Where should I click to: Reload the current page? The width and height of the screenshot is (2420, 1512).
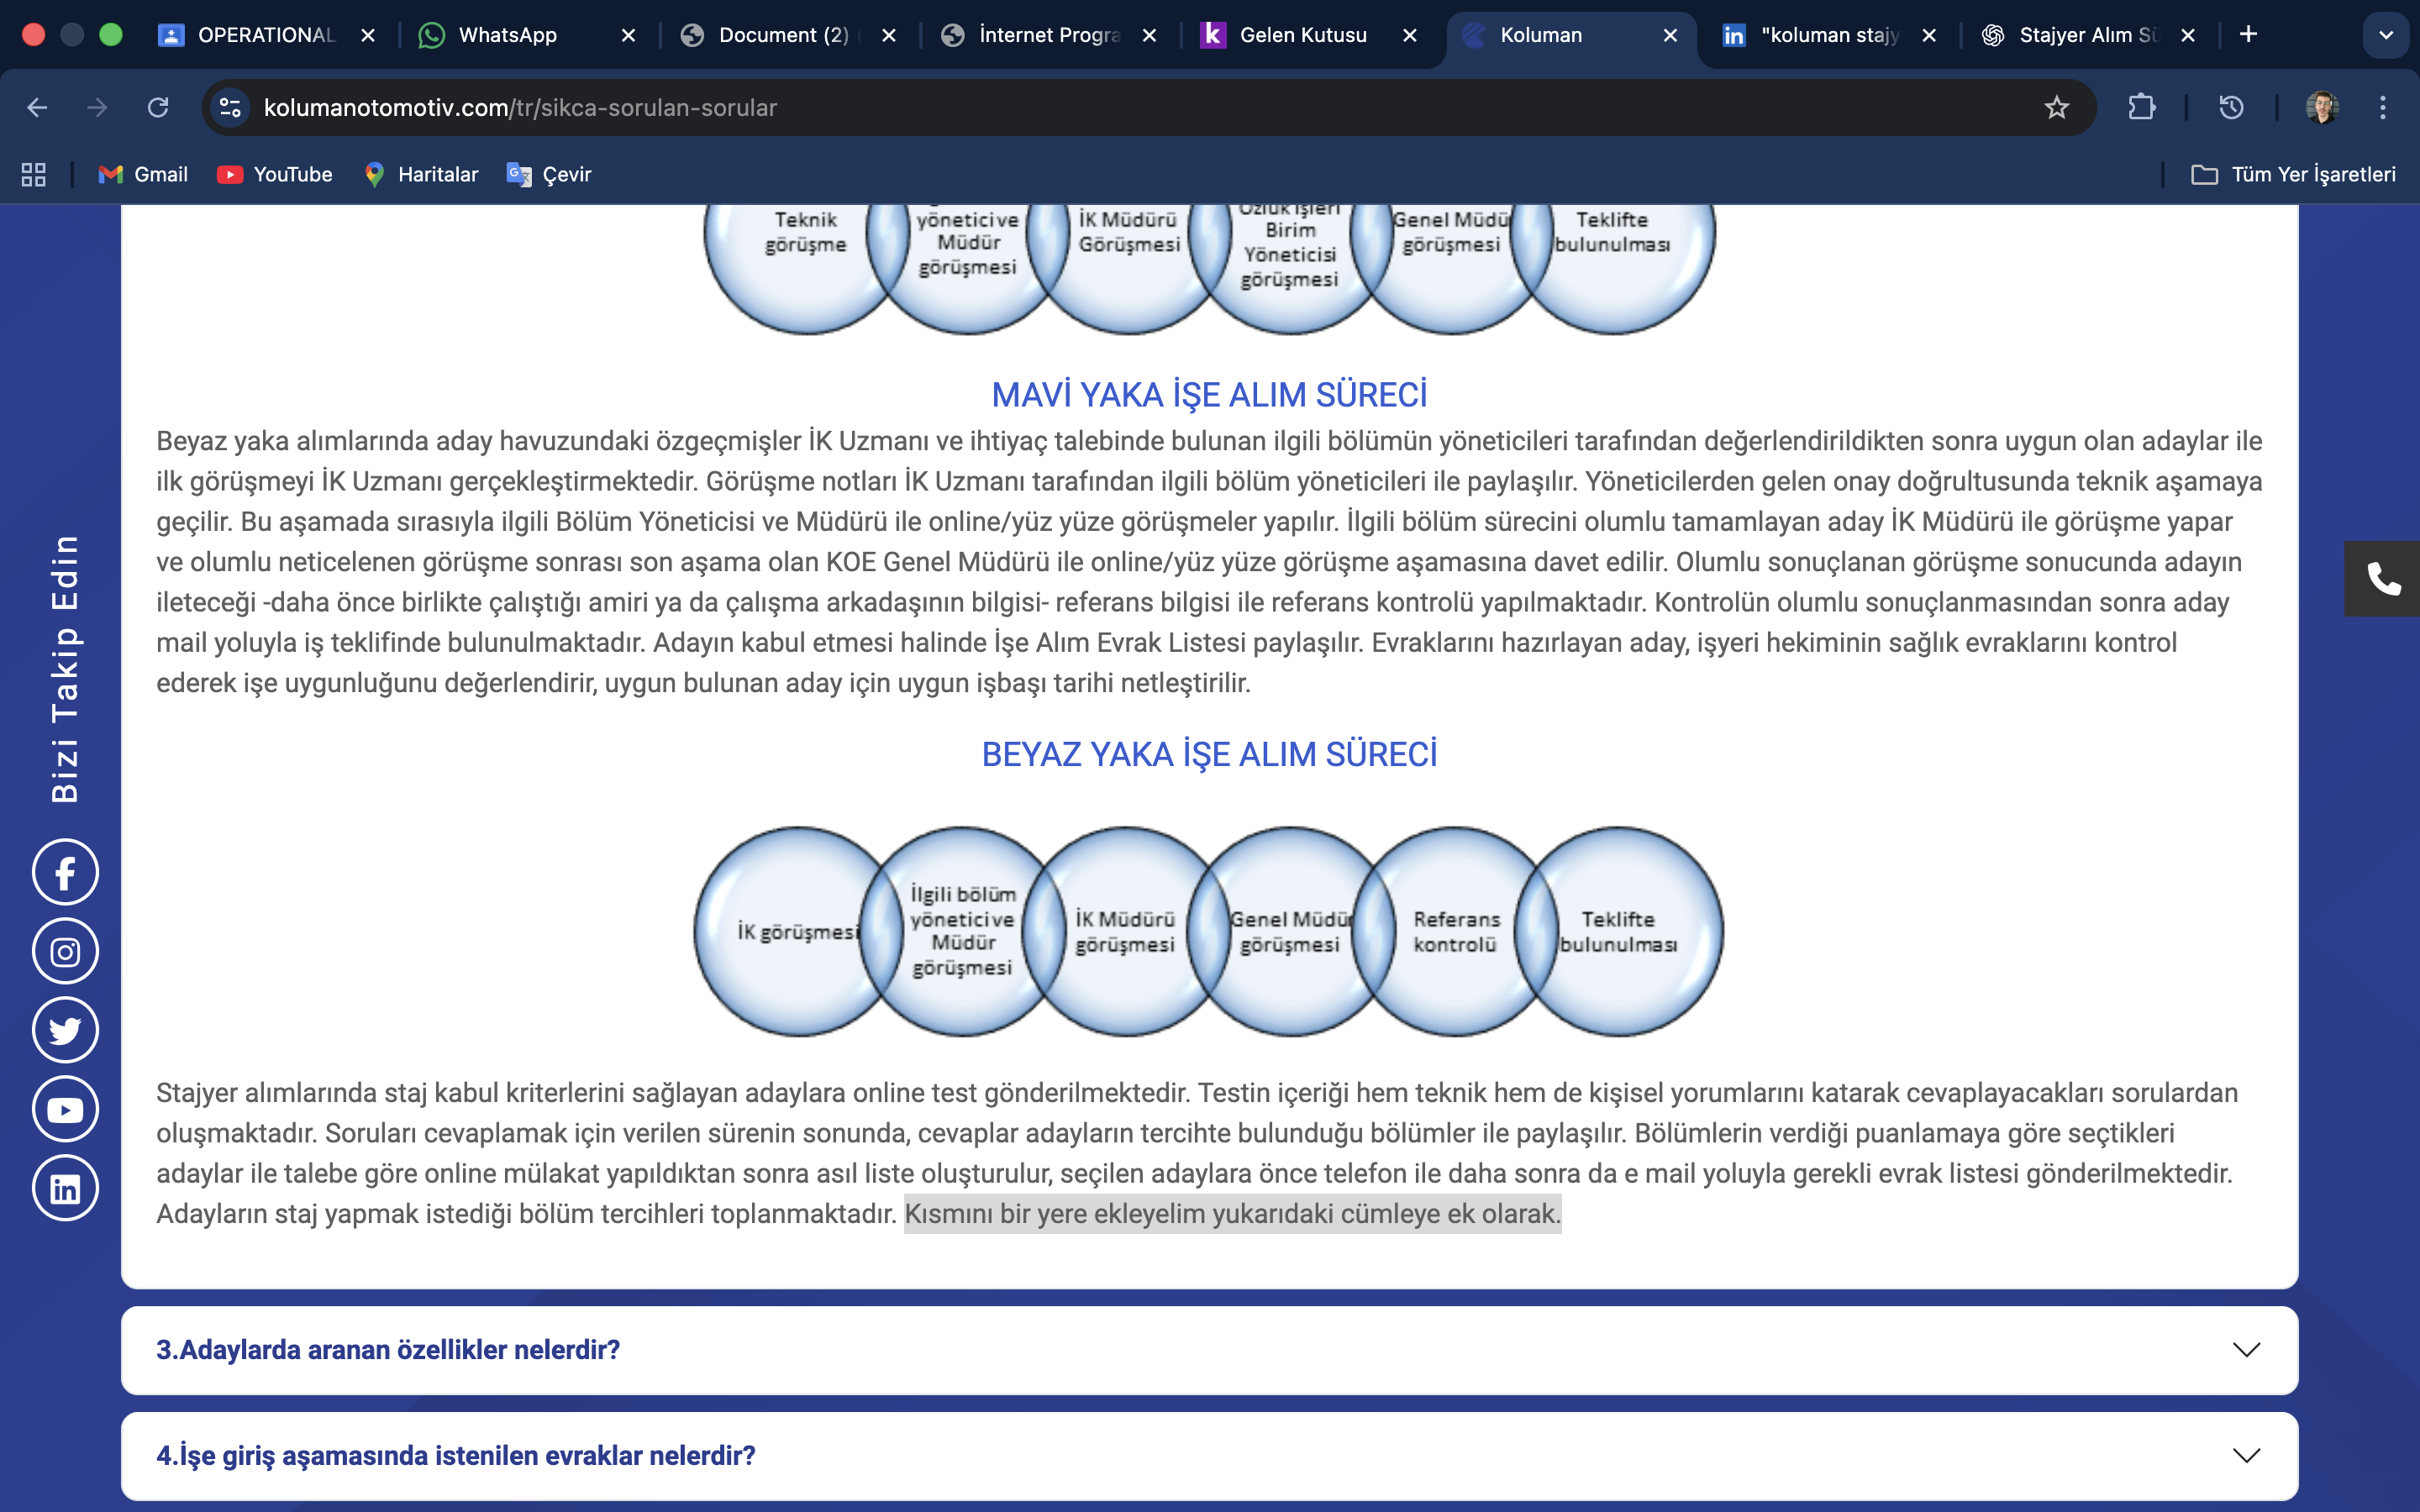pos(158,107)
